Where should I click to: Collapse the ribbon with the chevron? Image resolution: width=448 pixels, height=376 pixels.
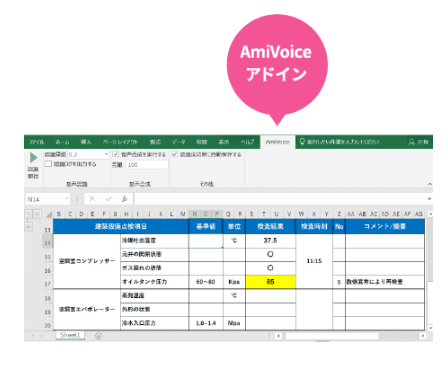pyautogui.click(x=430, y=184)
